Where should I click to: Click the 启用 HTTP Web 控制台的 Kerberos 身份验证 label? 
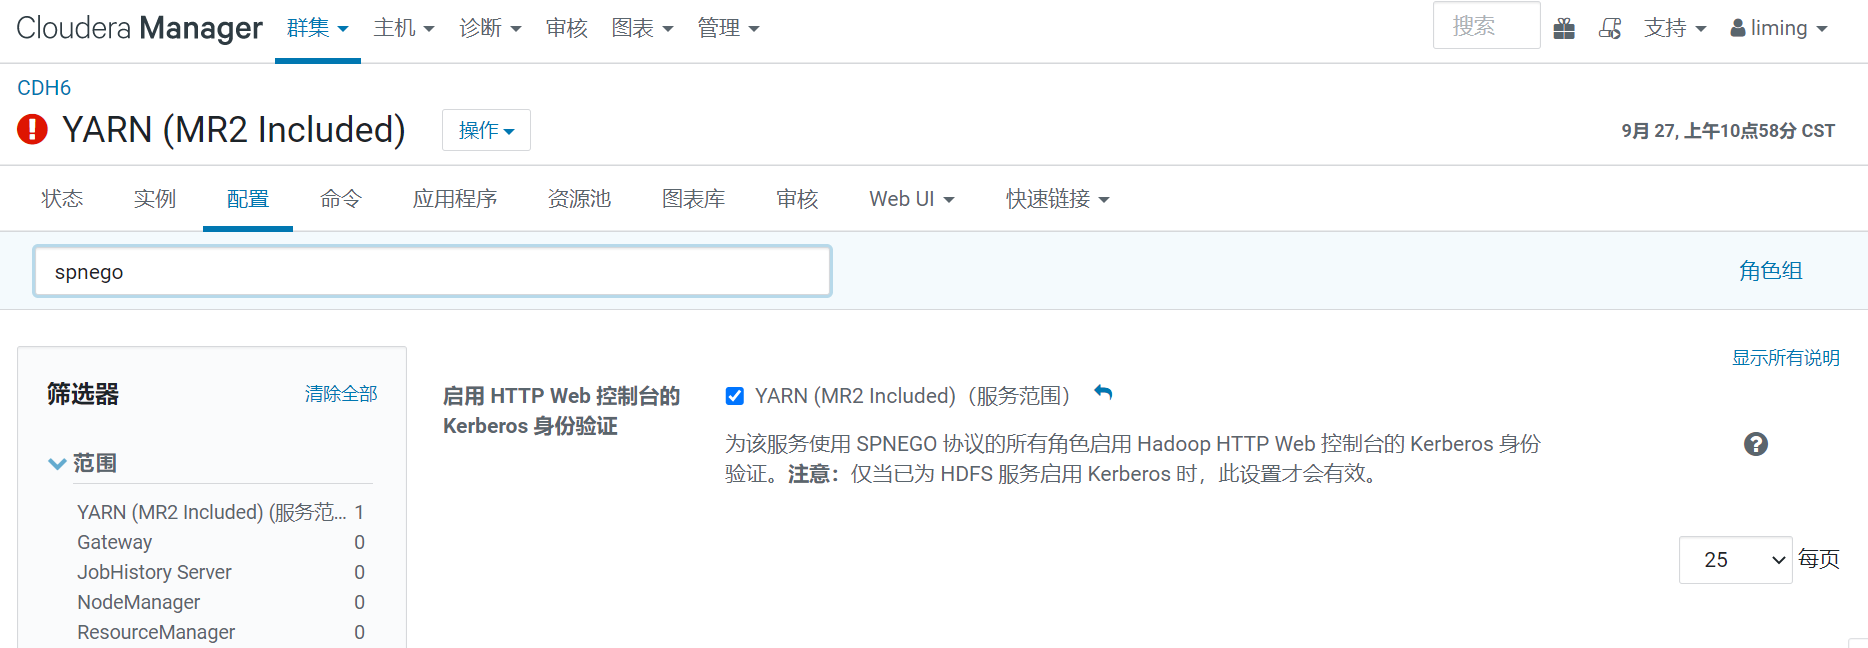coord(561,411)
